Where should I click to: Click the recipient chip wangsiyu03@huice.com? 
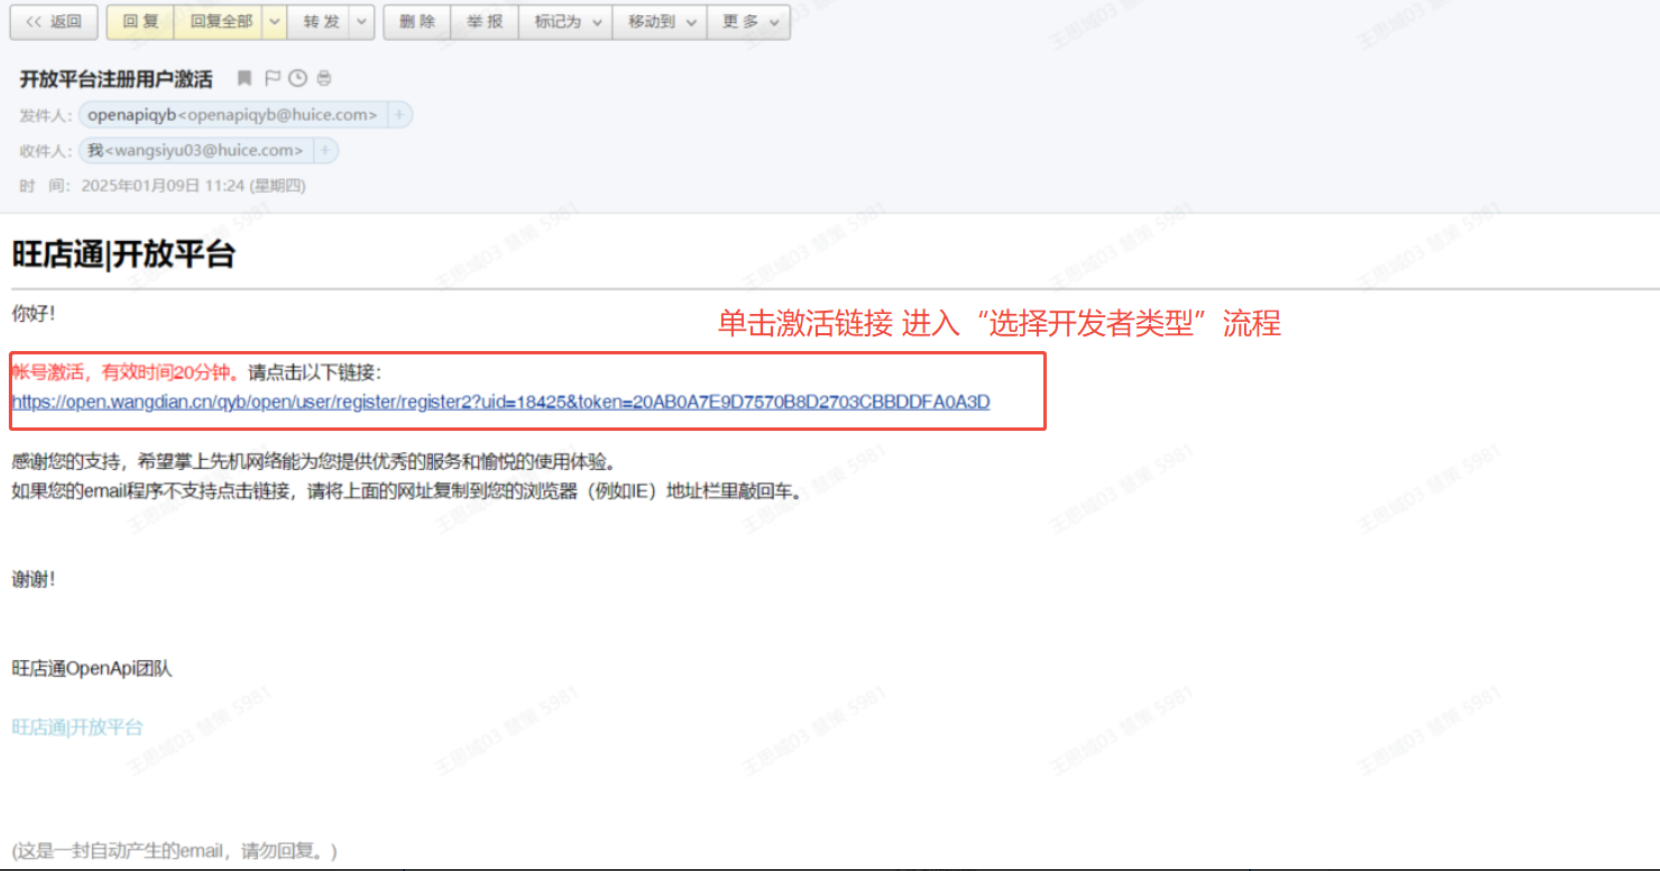[195, 150]
